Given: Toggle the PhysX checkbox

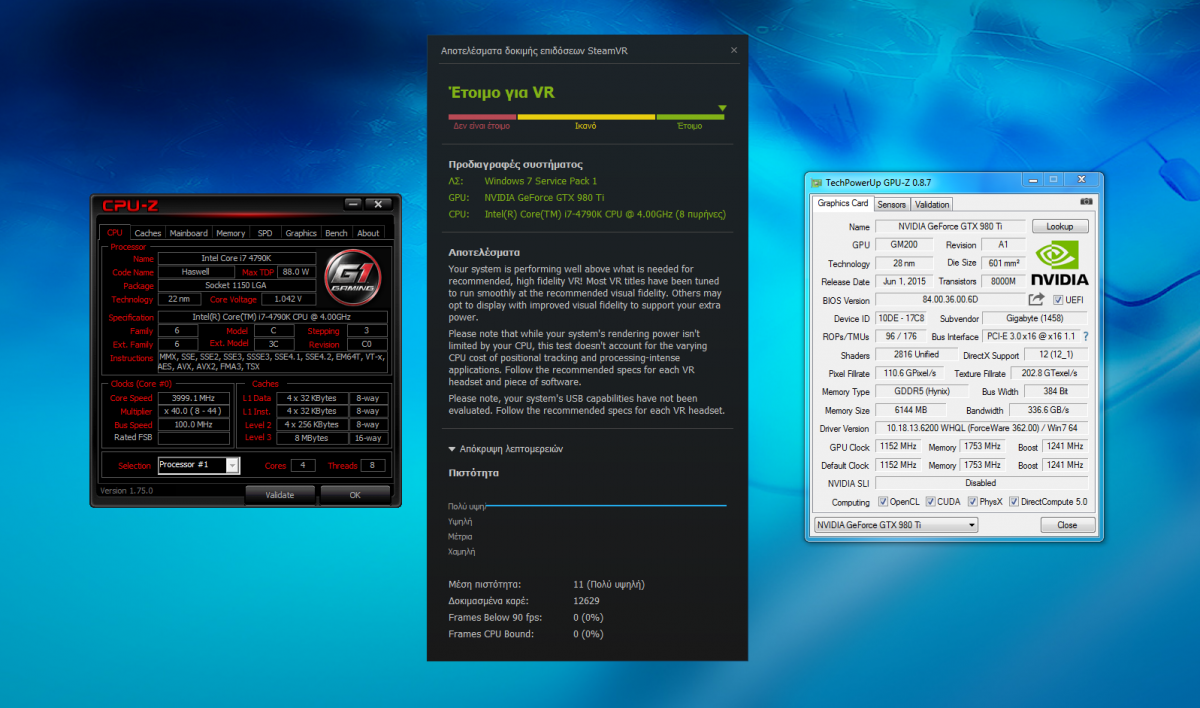Looking at the screenshot, I should pyautogui.click(x=974, y=502).
